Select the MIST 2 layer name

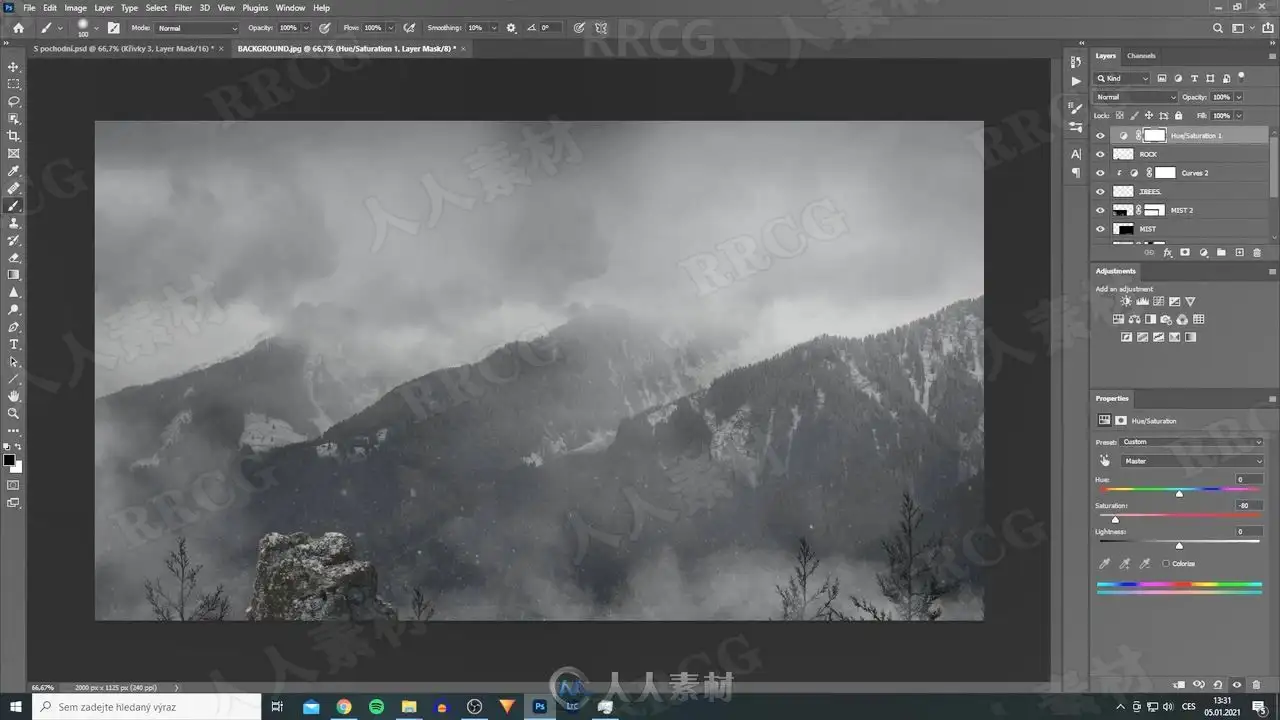point(1182,211)
